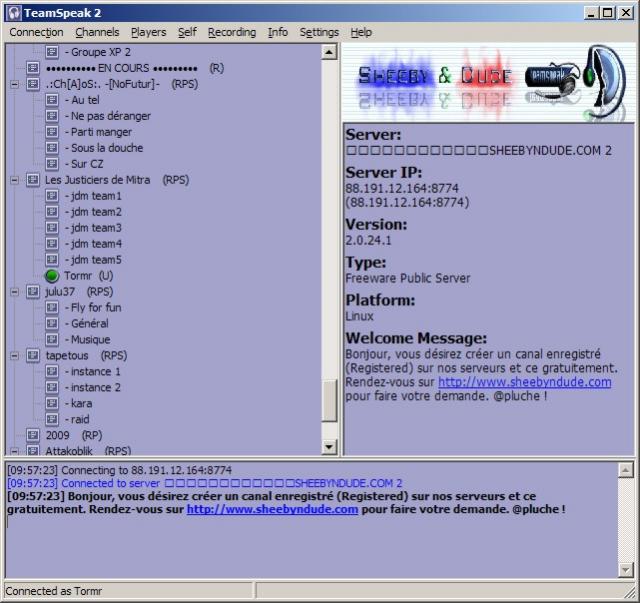Screen dimensions: 640x603
Task: Click the icon beside Sous la douche
Action: click(x=52, y=148)
